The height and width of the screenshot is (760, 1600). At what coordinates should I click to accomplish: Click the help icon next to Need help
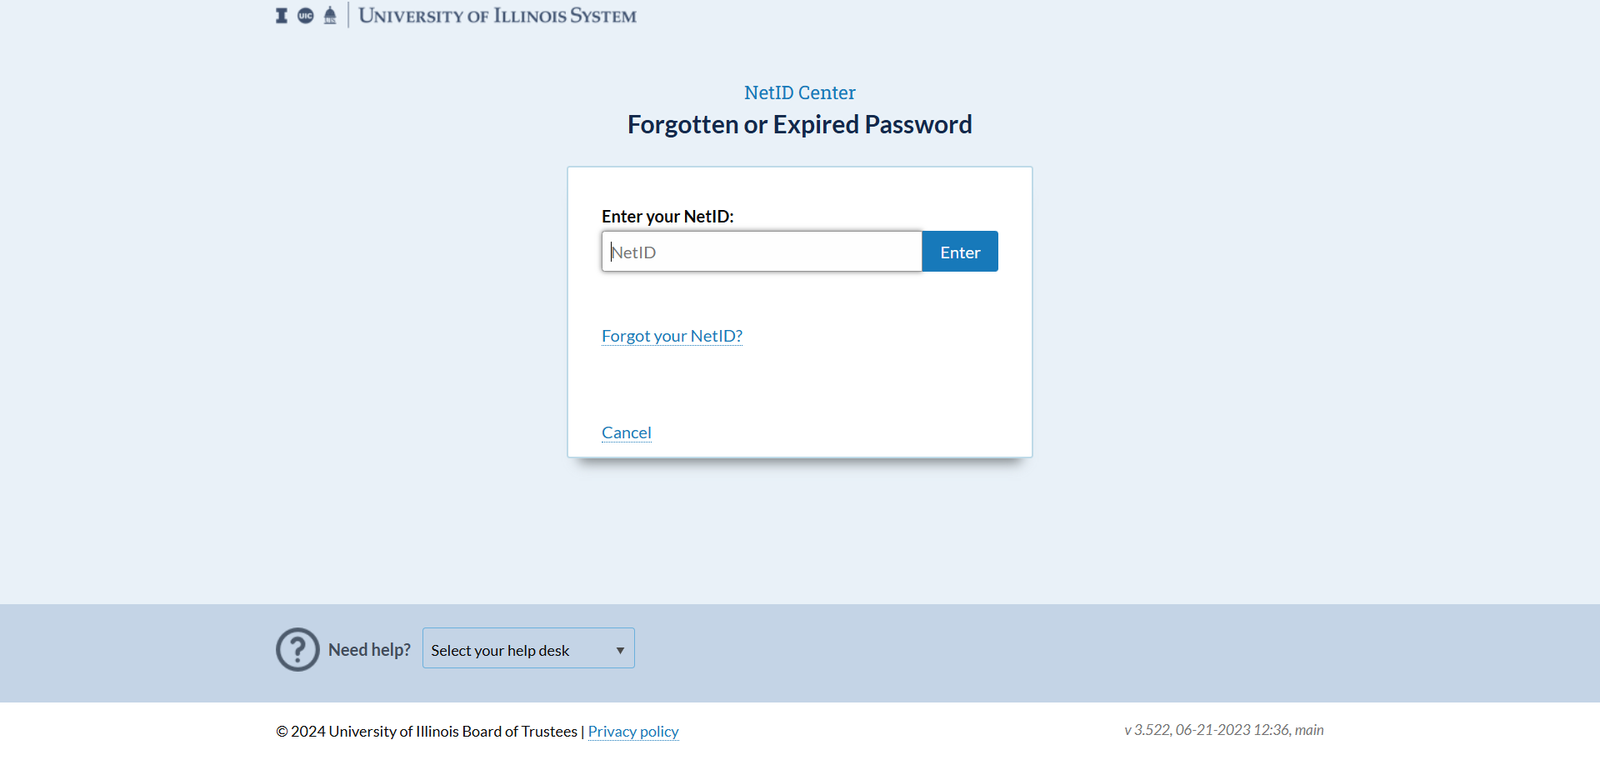297,649
